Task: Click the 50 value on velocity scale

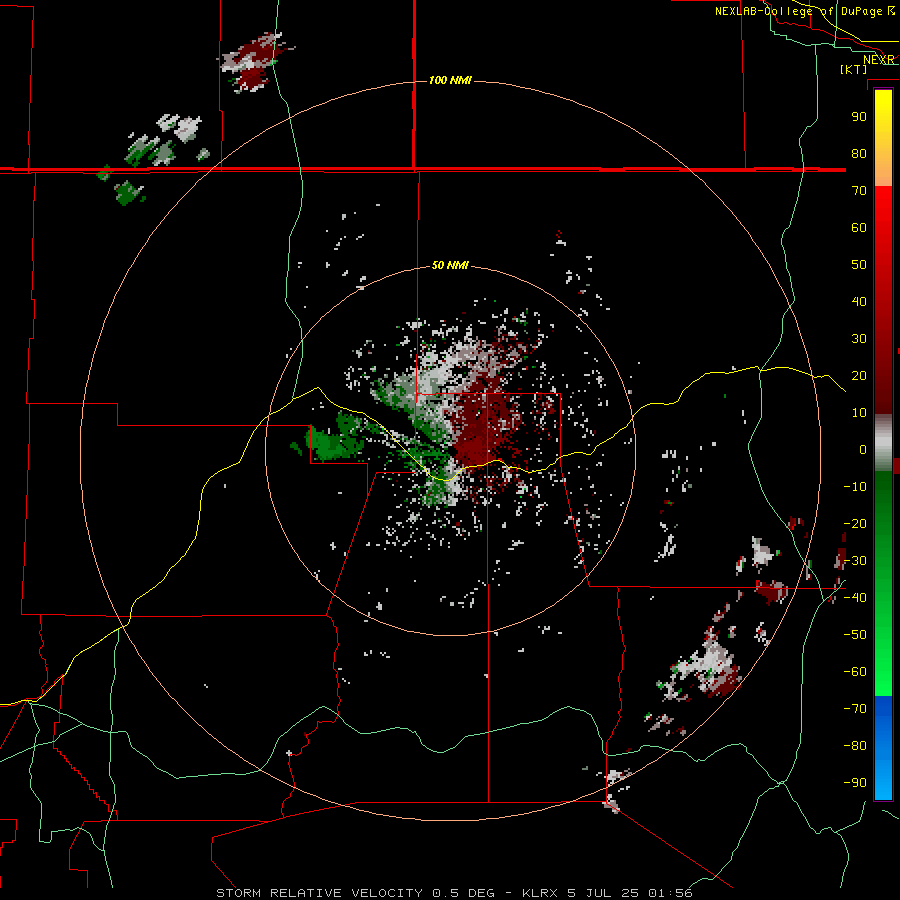Action: (x=859, y=265)
